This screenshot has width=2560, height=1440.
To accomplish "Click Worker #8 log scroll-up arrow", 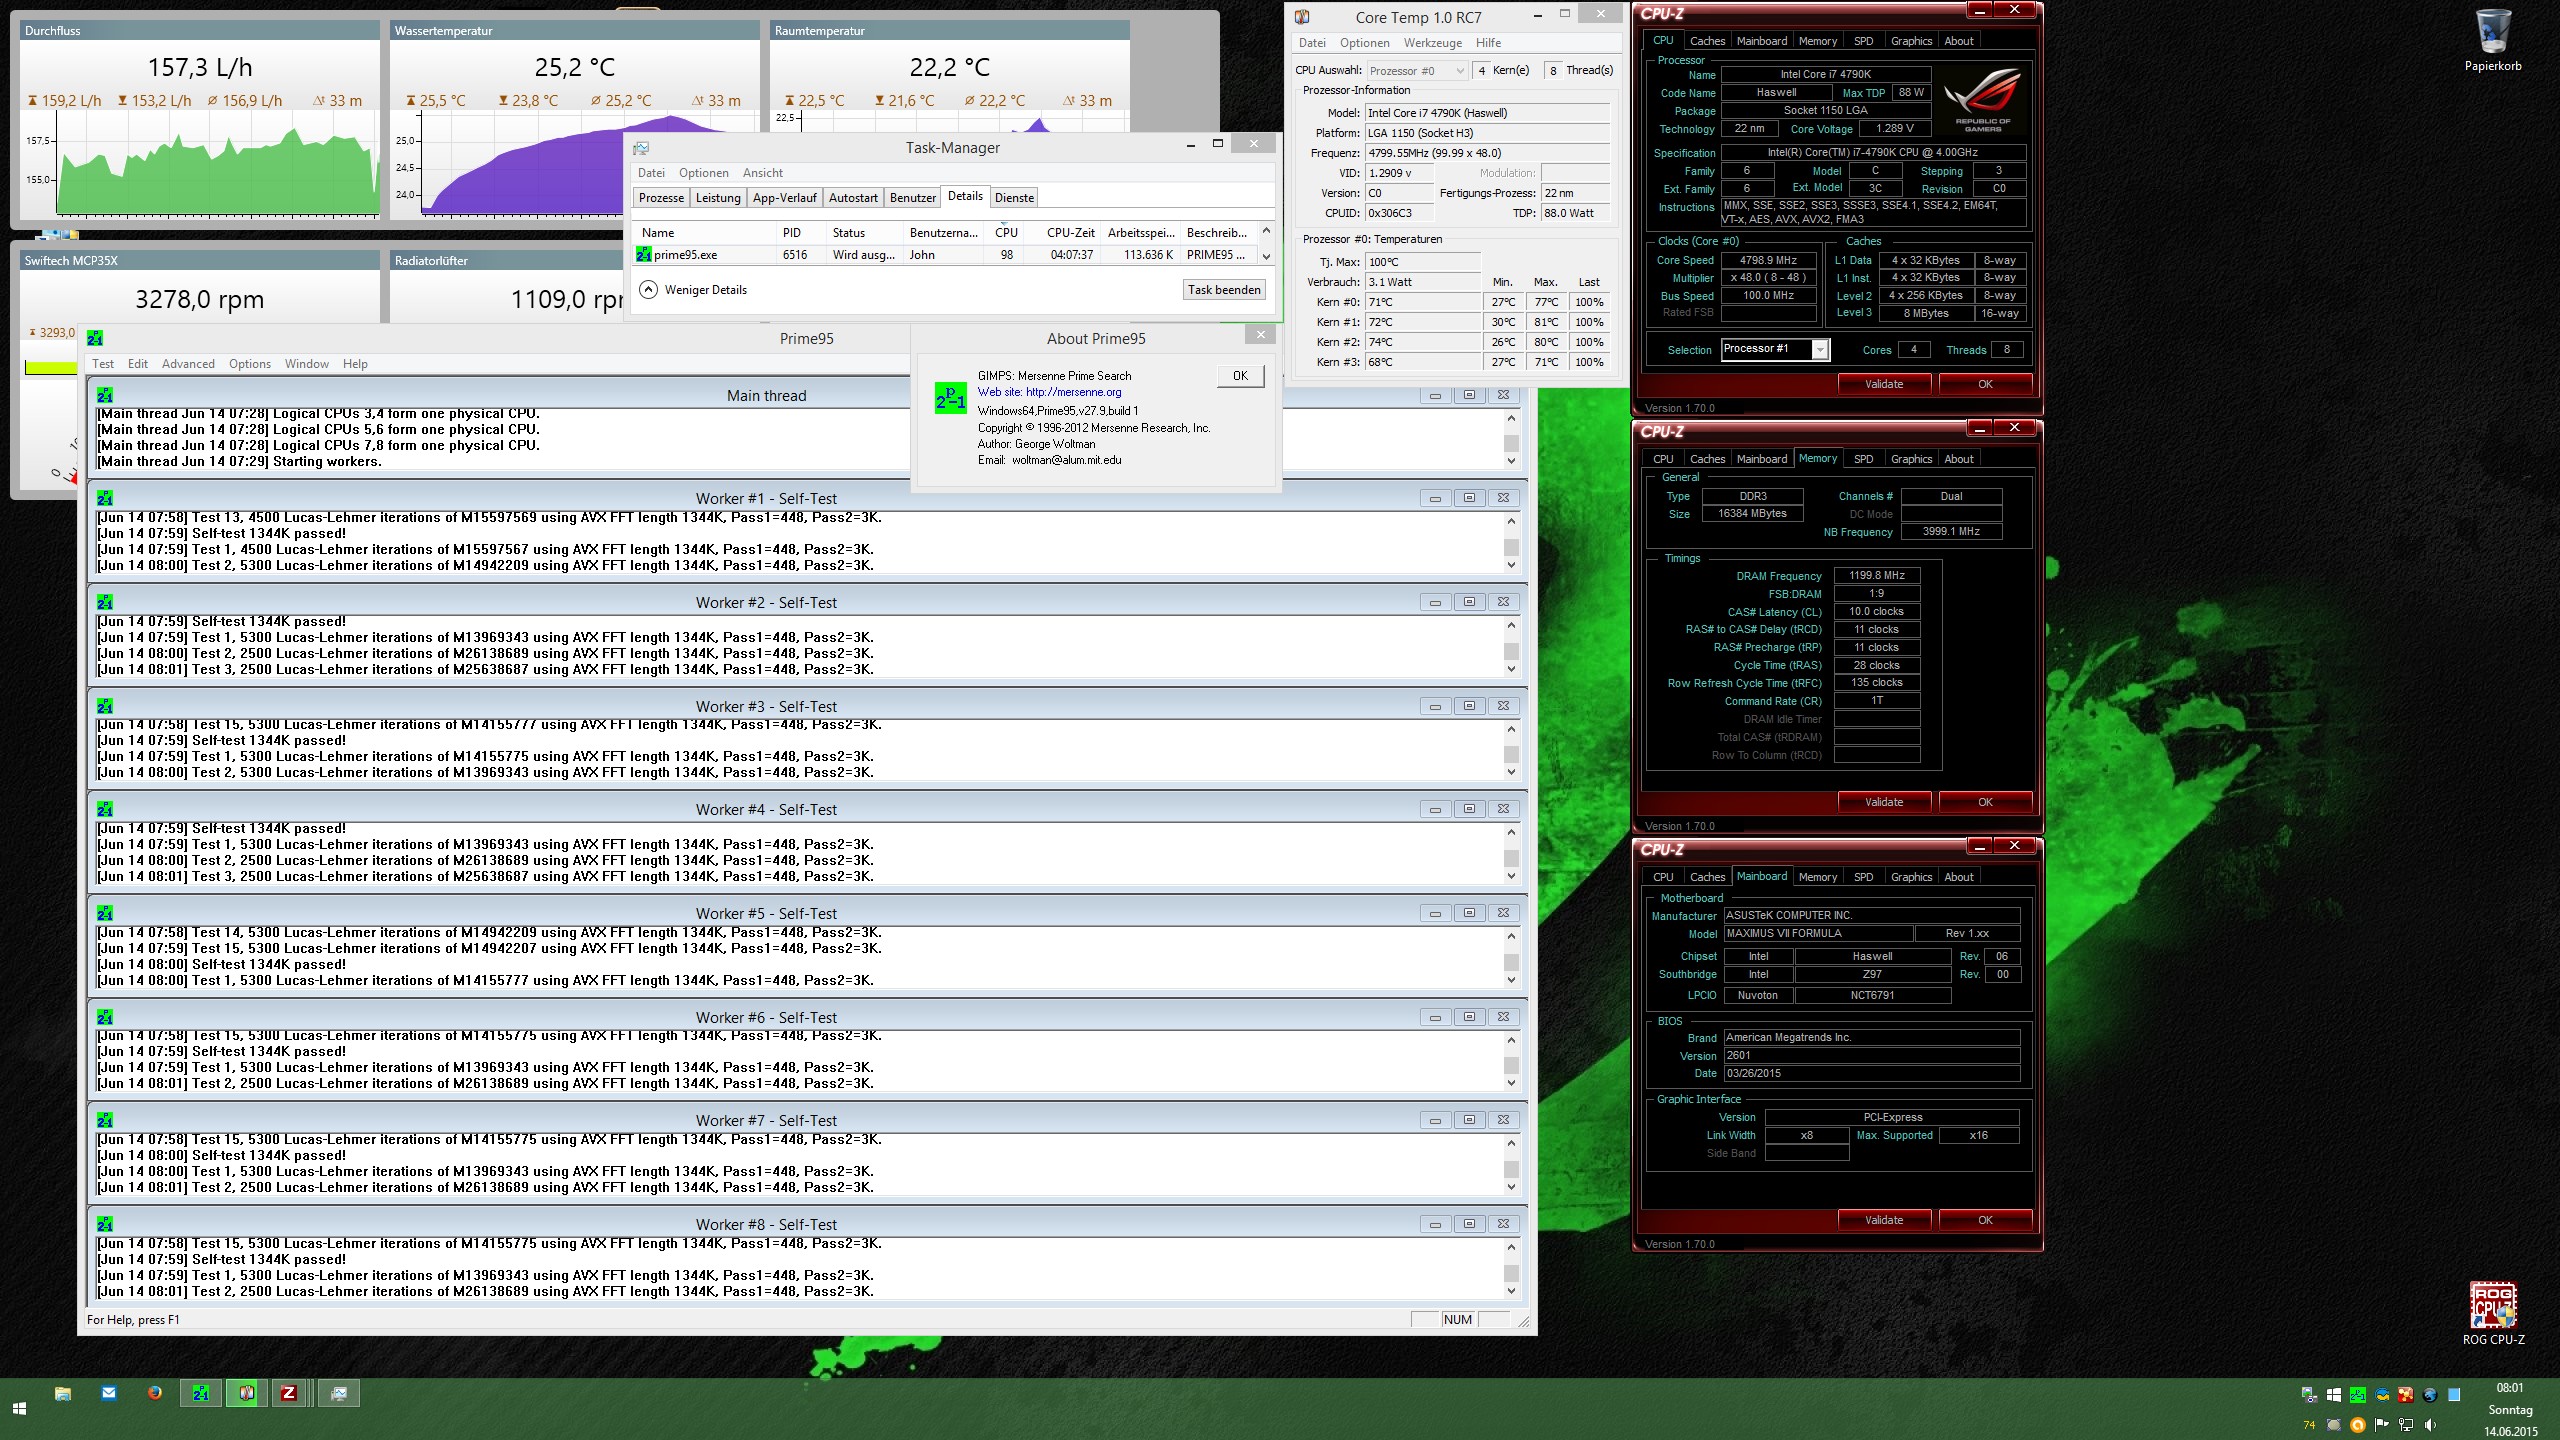I will 1511,1246.
